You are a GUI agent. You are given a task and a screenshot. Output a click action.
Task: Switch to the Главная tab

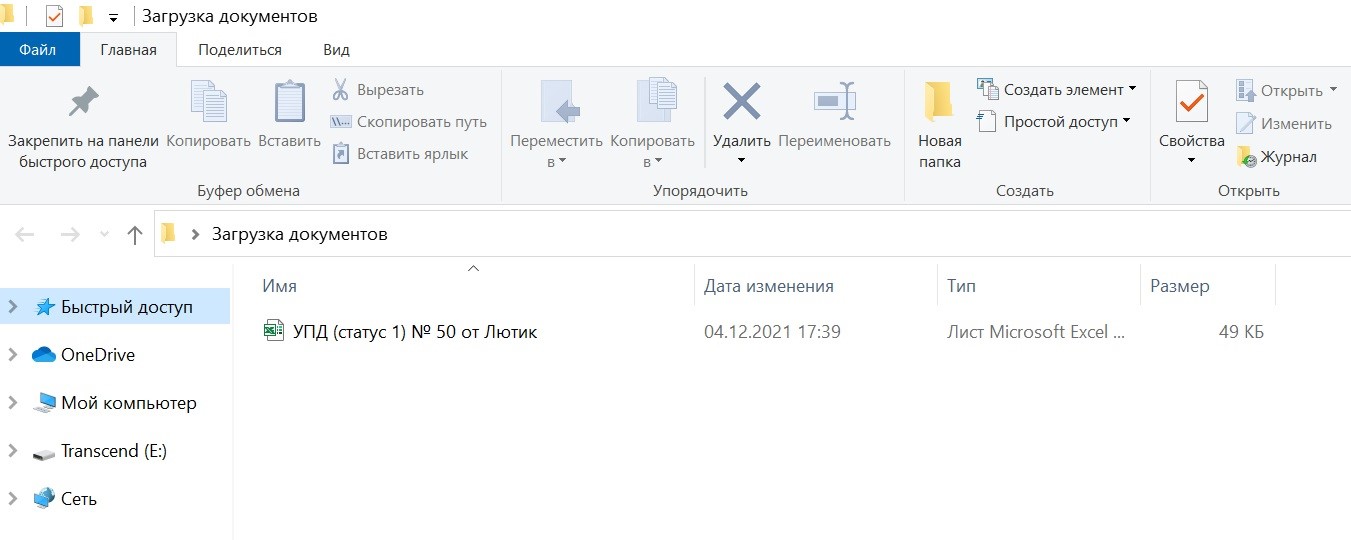point(129,49)
